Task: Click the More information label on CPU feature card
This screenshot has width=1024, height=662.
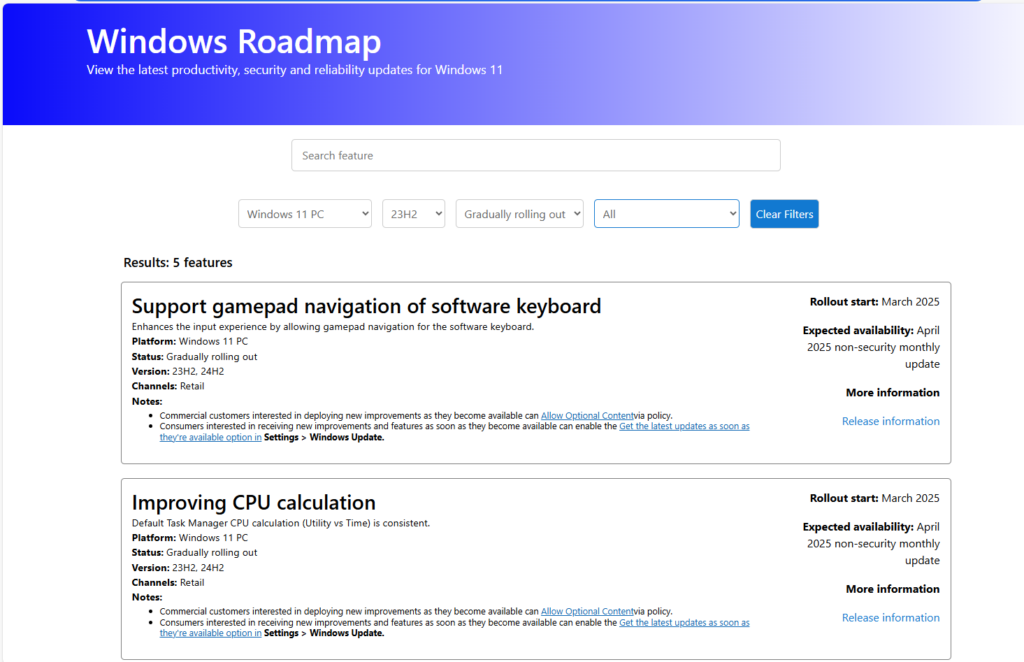Action: tap(892, 588)
